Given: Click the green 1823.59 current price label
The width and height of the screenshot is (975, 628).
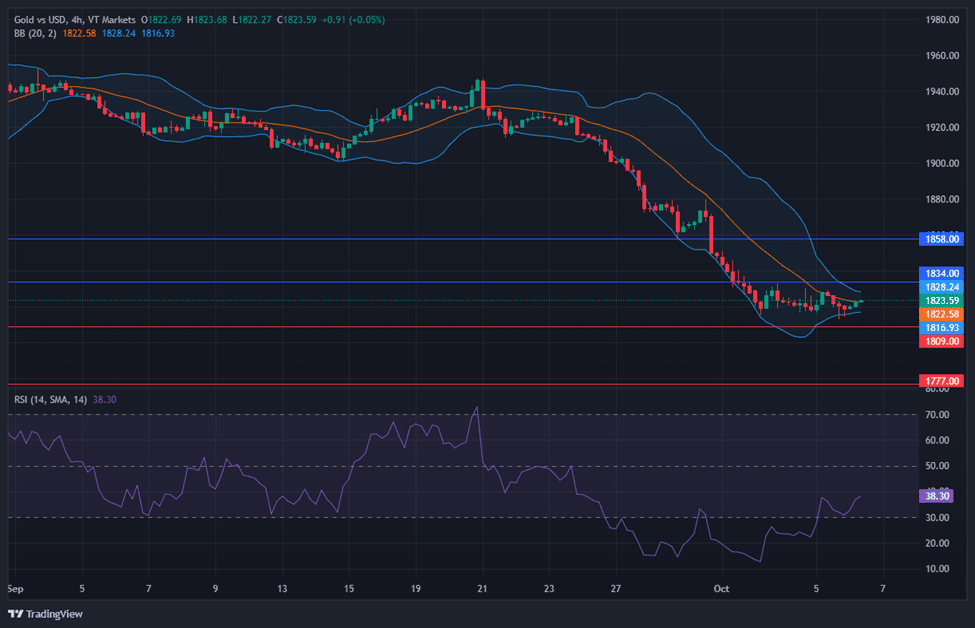Looking at the screenshot, I should tap(940, 300).
